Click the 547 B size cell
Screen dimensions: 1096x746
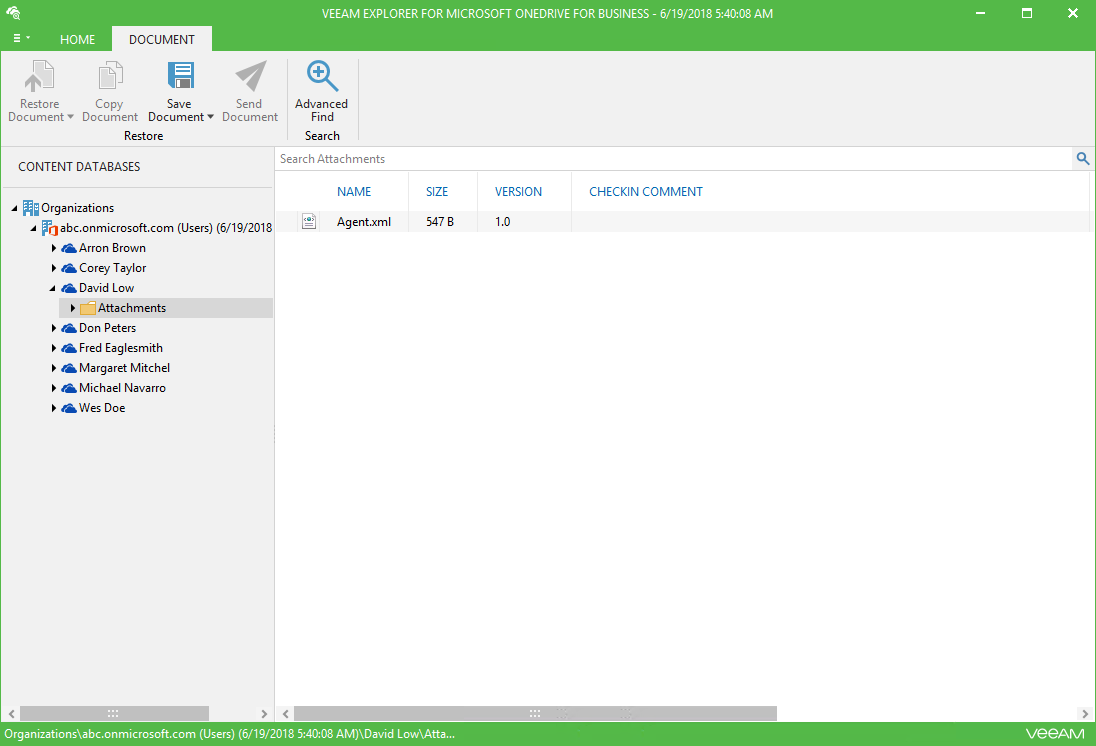(440, 222)
